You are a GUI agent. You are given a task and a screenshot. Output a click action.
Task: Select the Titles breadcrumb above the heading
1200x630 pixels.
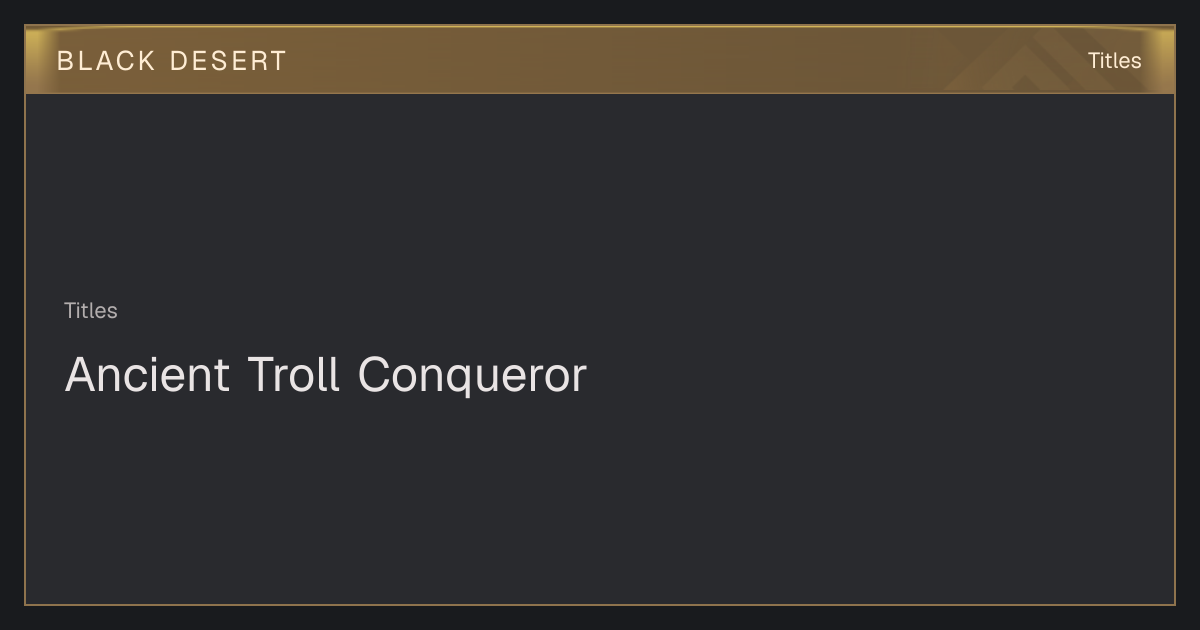91,311
